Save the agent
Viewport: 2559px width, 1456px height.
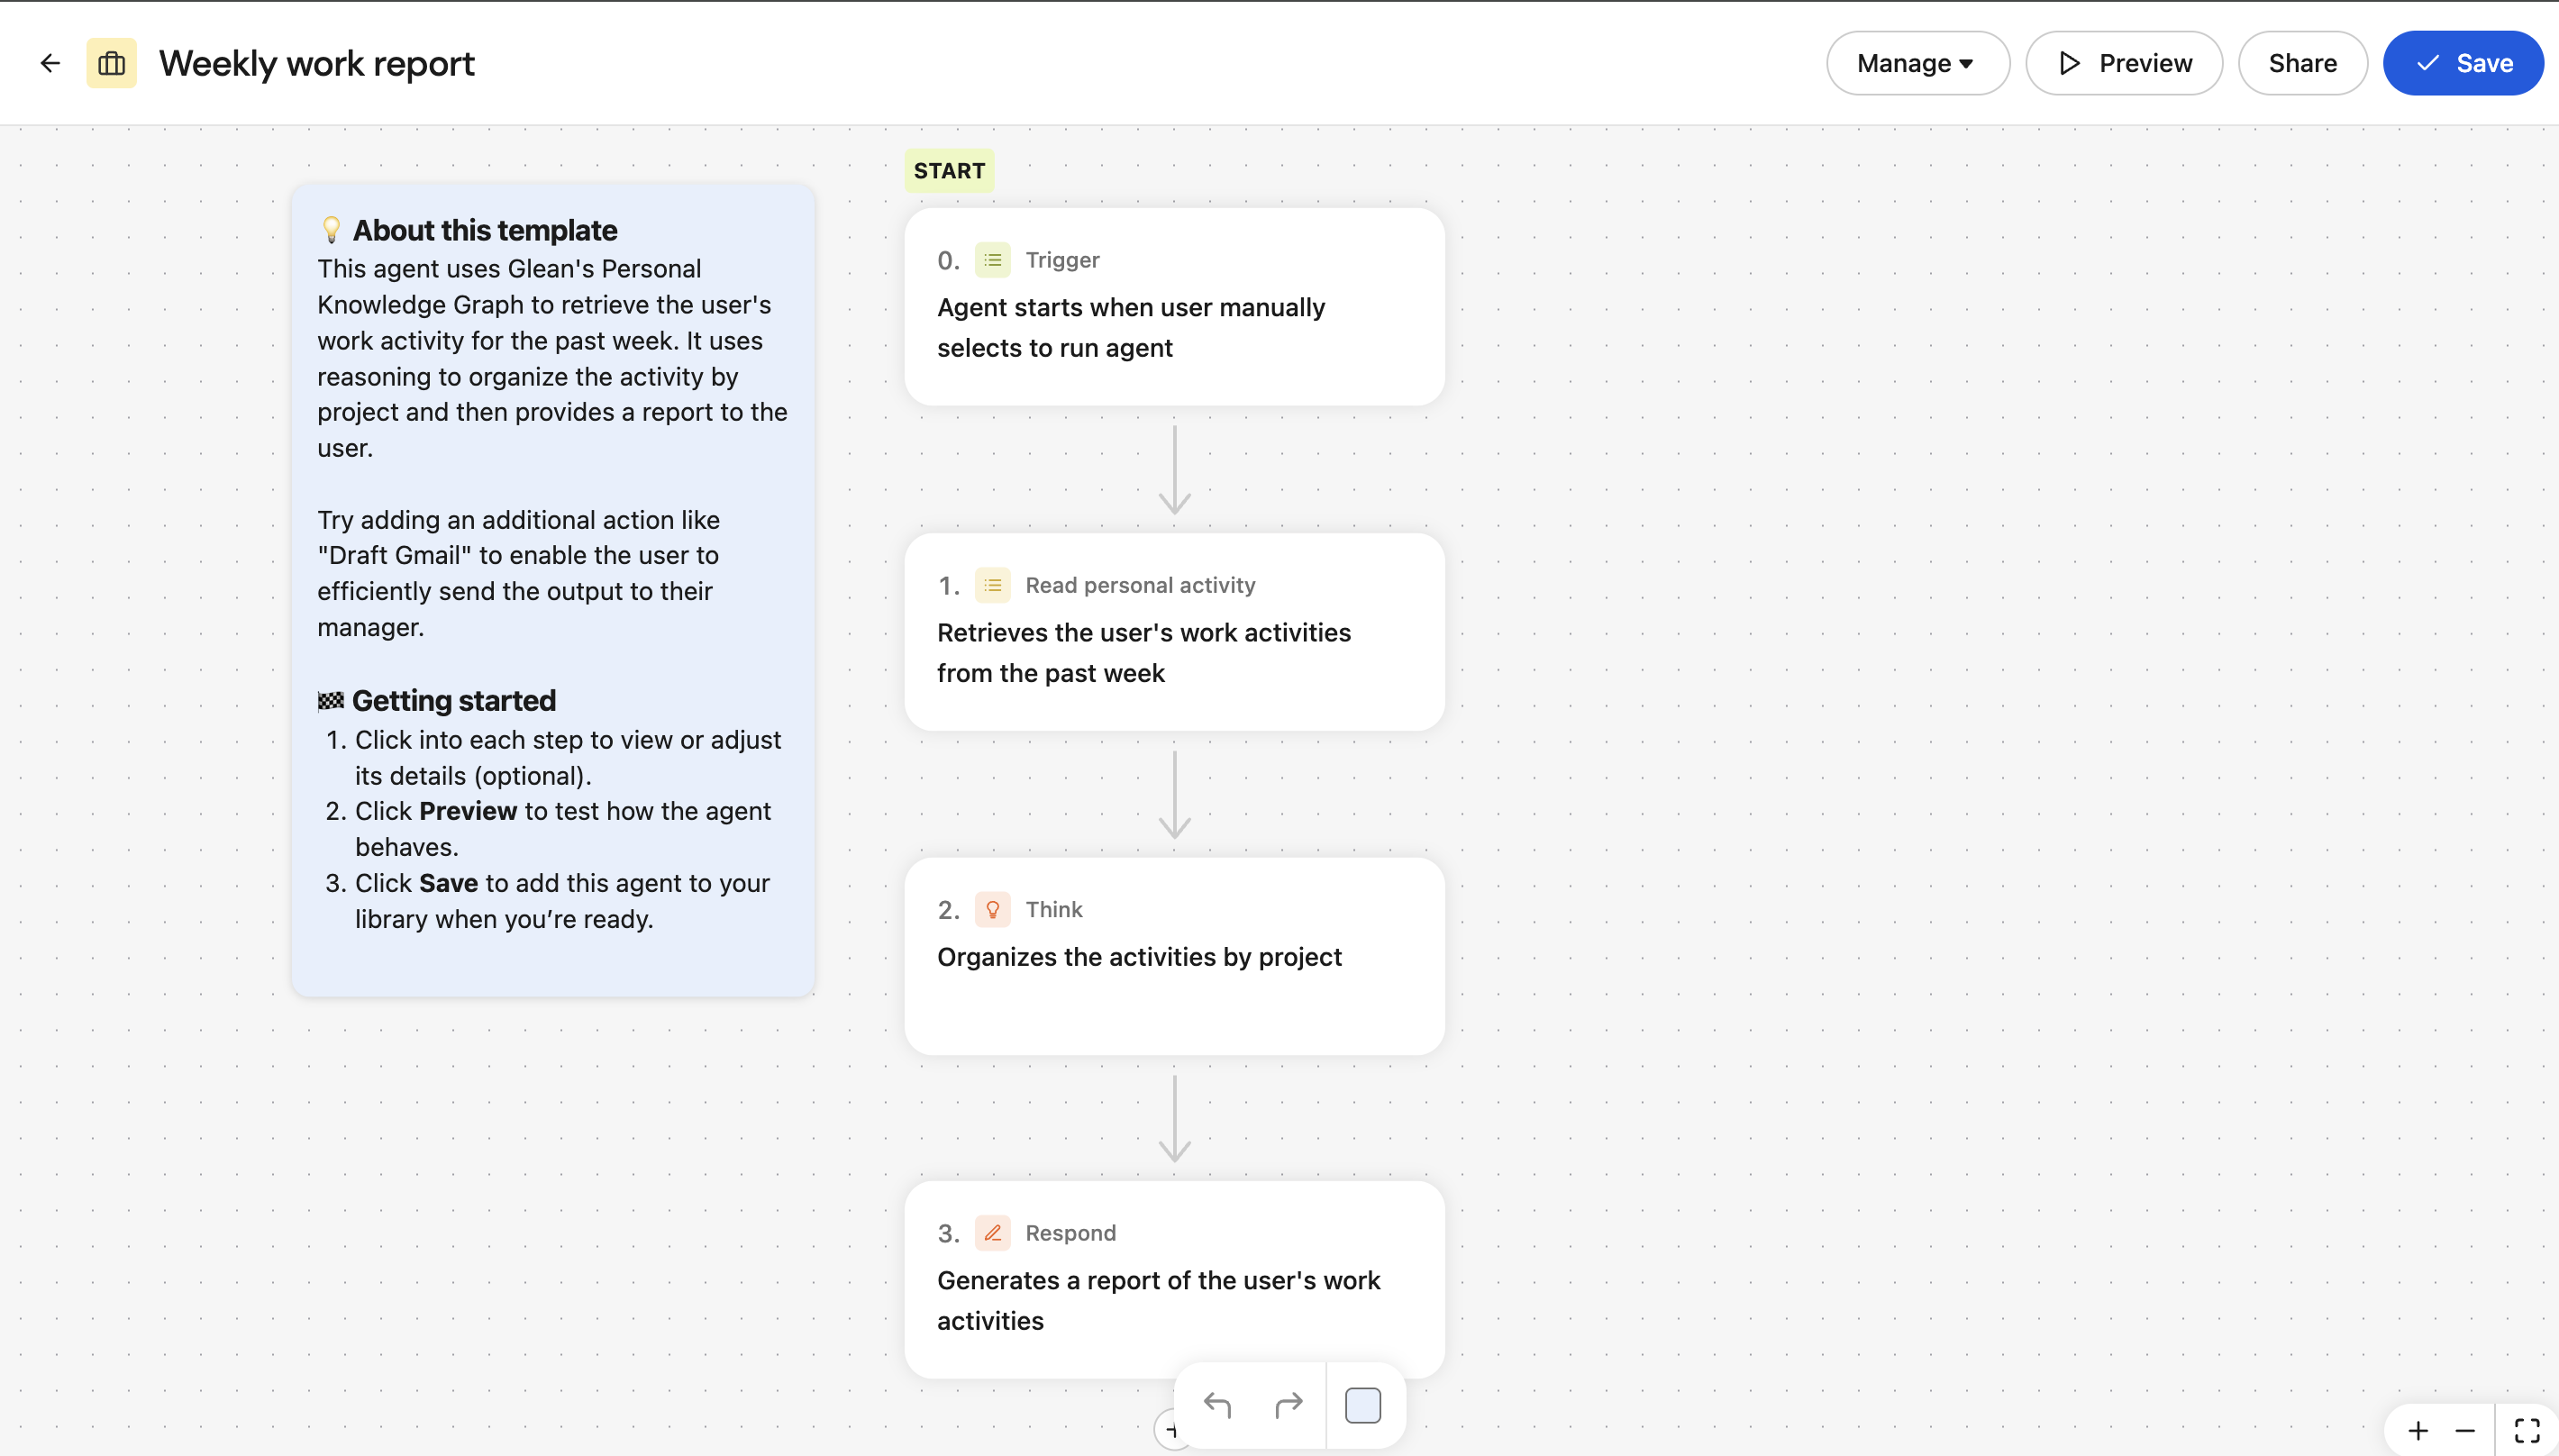2463,63
